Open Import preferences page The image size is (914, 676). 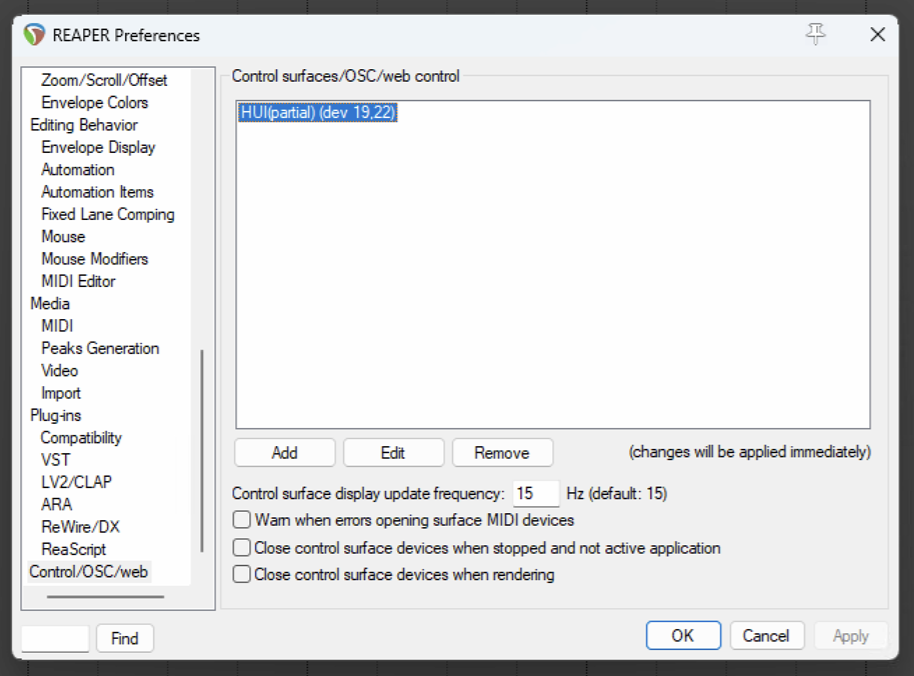point(61,393)
